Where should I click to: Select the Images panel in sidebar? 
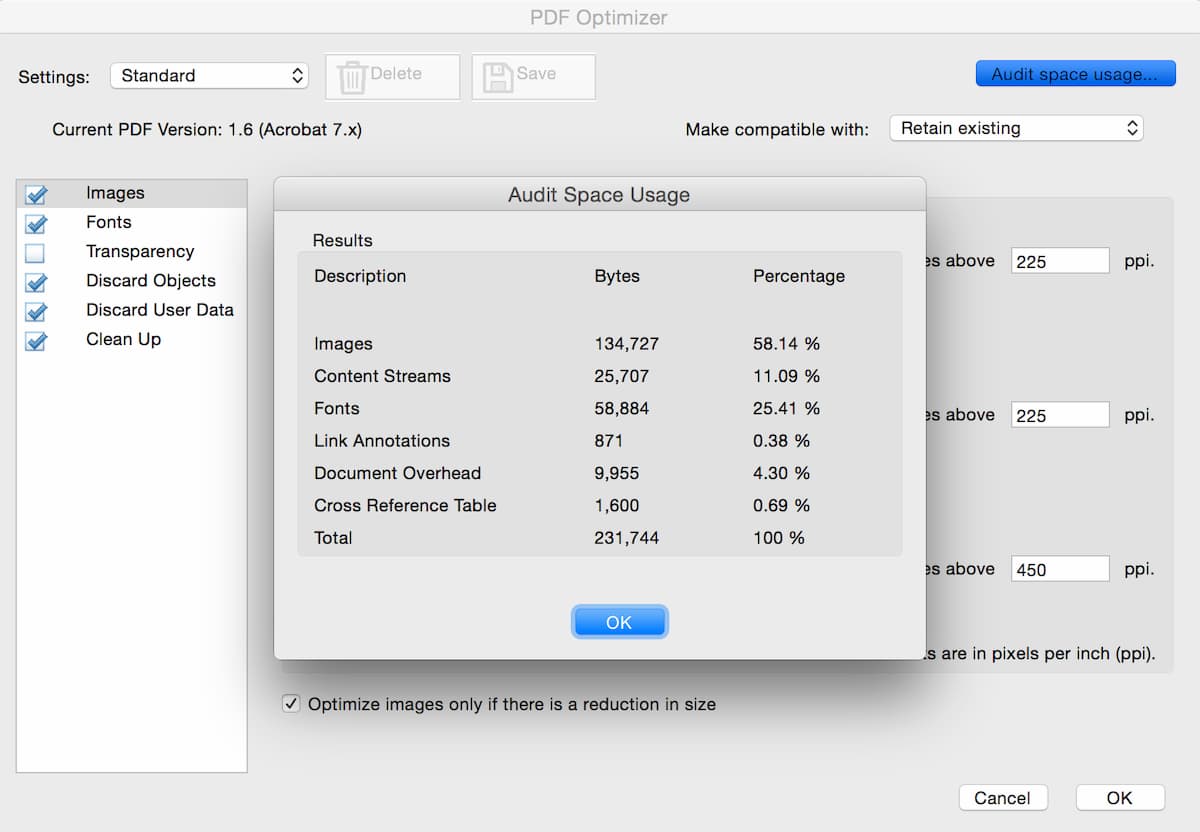tap(115, 193)
